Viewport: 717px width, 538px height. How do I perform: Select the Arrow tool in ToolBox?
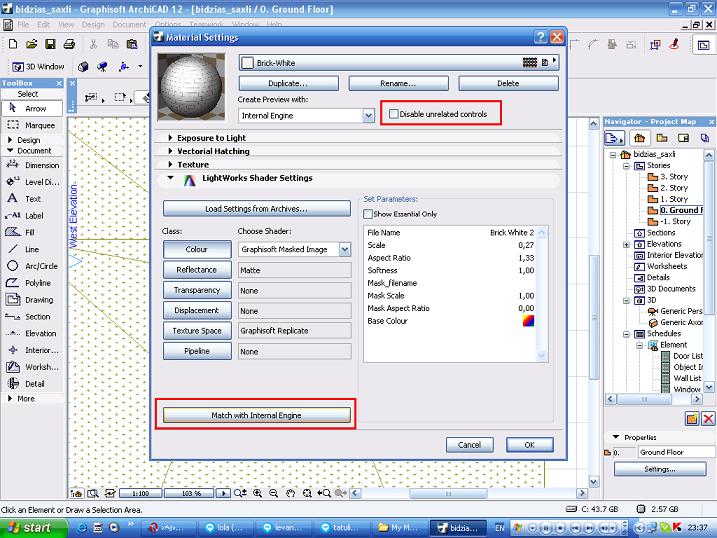(32, 108)
